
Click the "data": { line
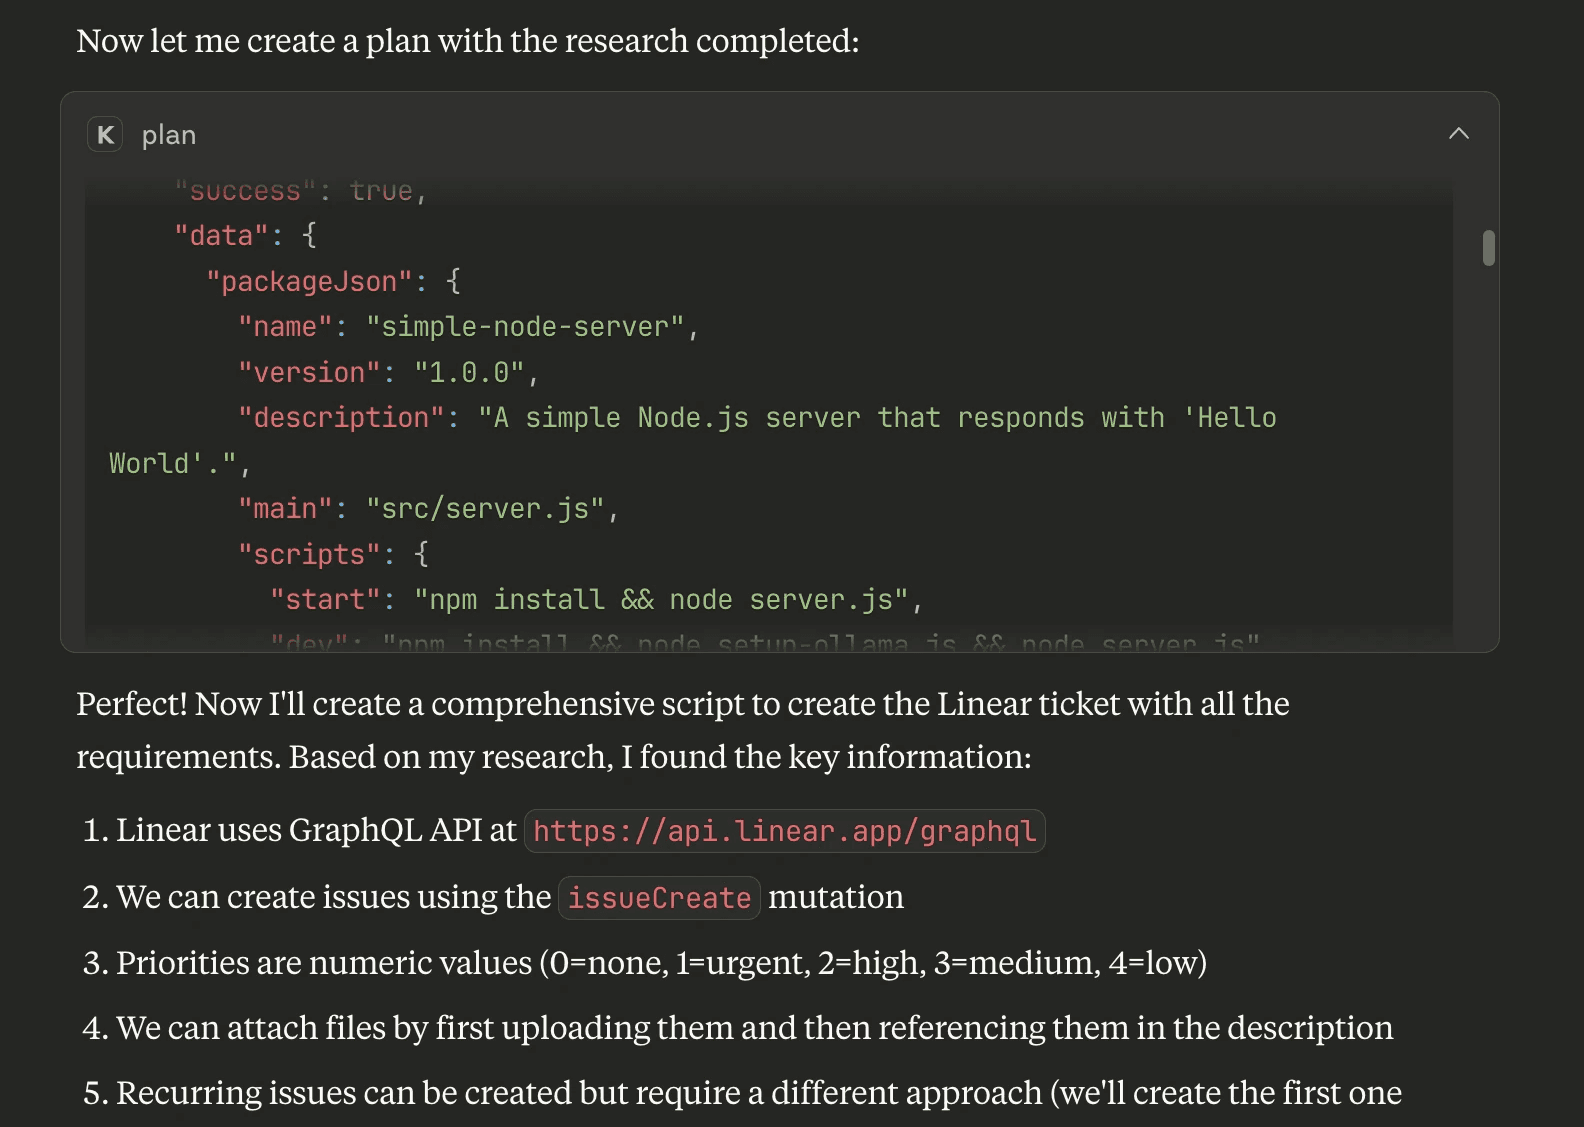tap(245, 236)
